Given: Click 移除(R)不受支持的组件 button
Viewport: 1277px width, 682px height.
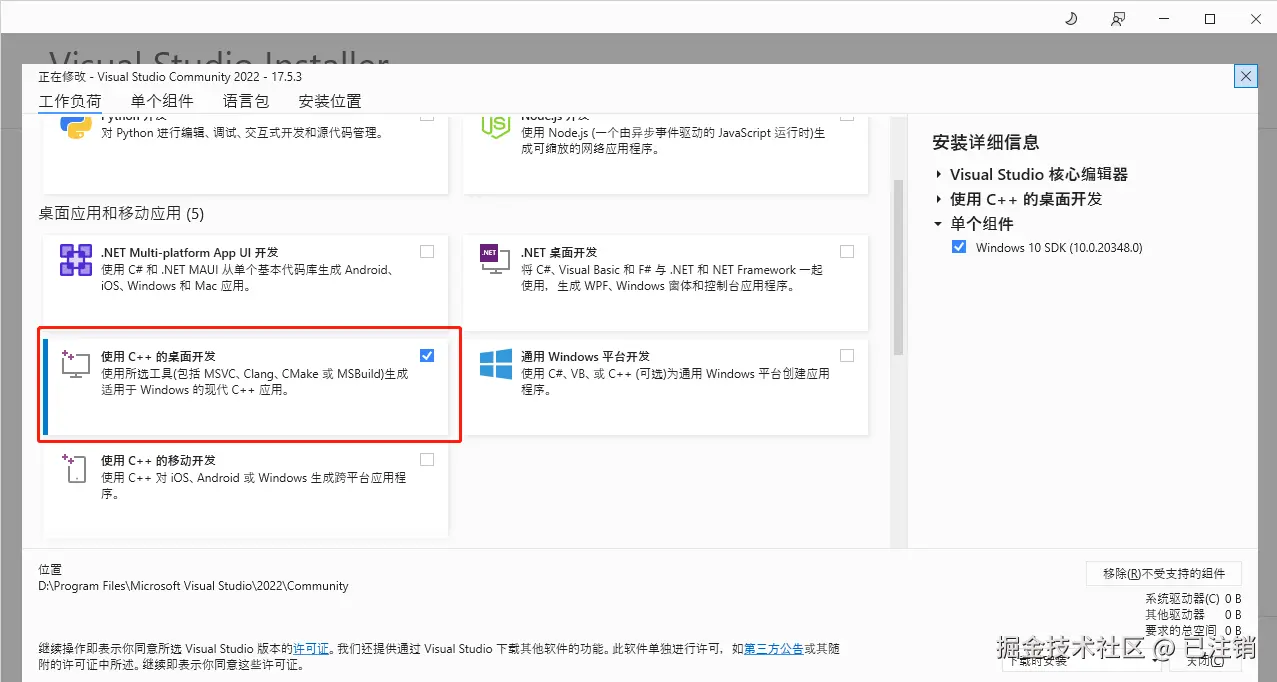Looking at the screenshot, I should click(1164, 574).
